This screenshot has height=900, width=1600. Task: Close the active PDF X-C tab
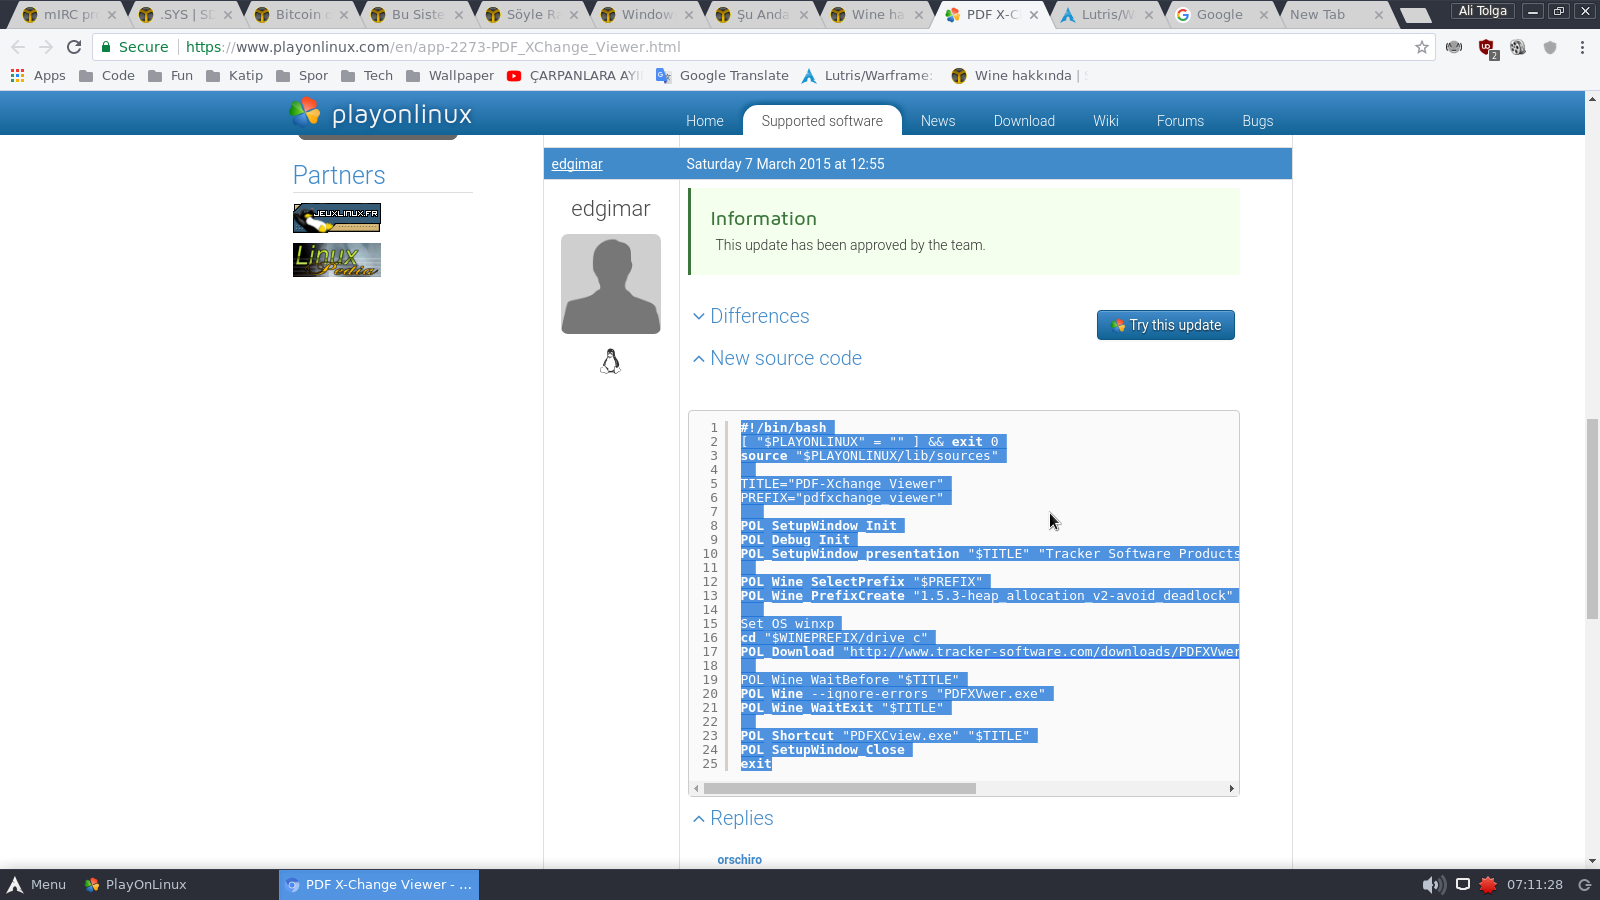click(1034, 15)
